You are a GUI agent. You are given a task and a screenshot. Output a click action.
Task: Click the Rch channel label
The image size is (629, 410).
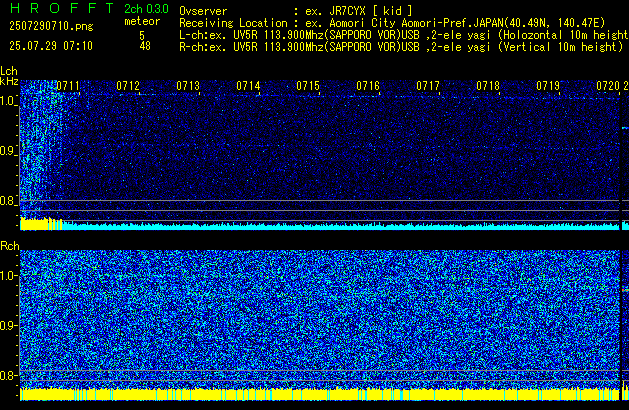click(10, 246)
